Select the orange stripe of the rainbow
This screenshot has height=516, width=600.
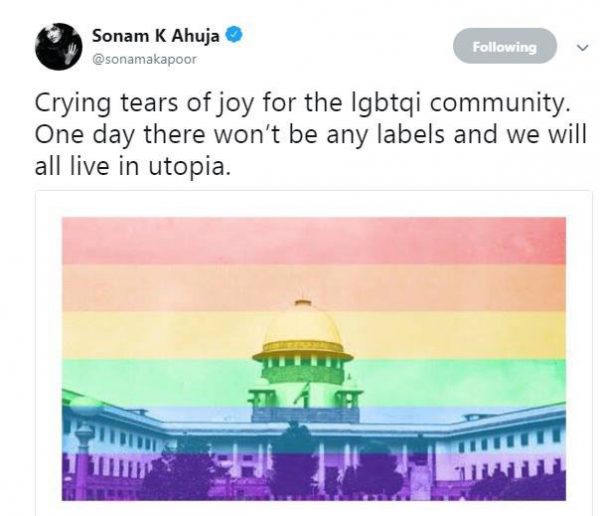[x=314, y=288]
